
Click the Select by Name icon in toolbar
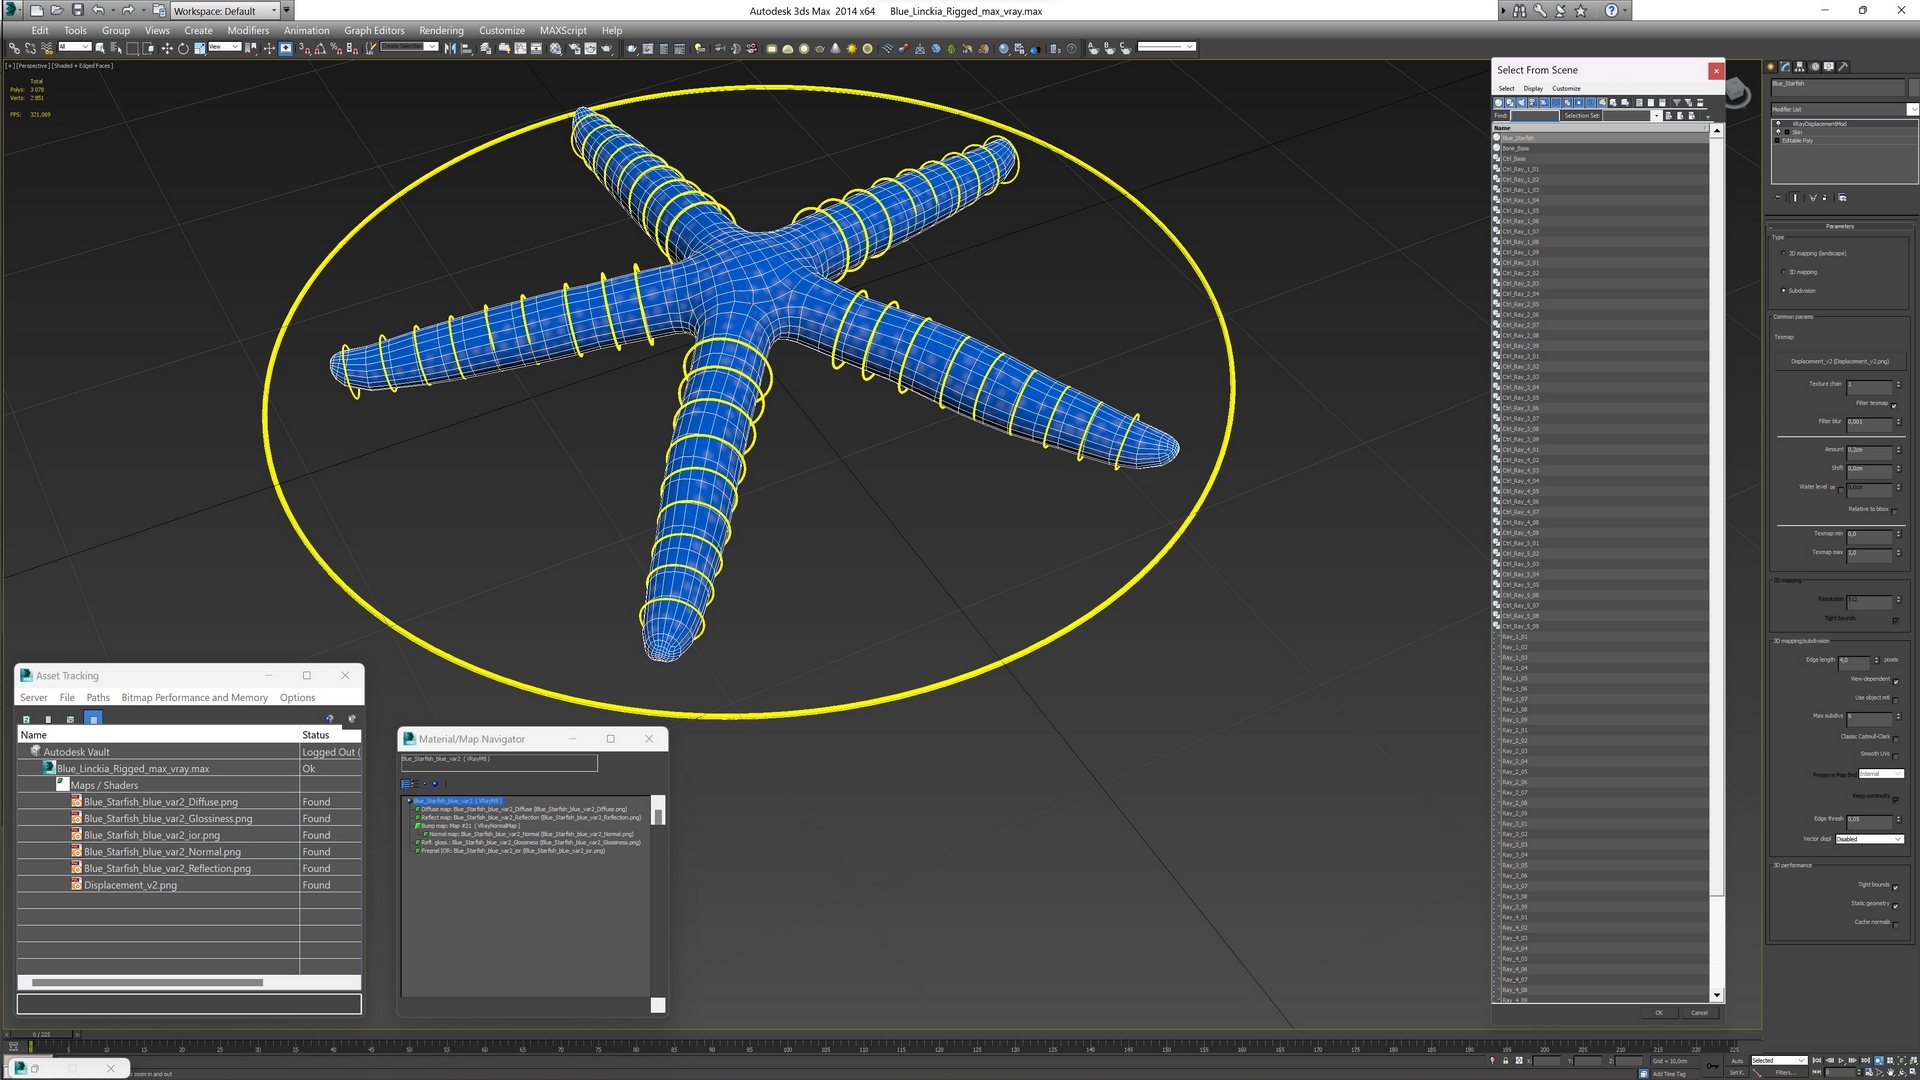pos(115,48)
